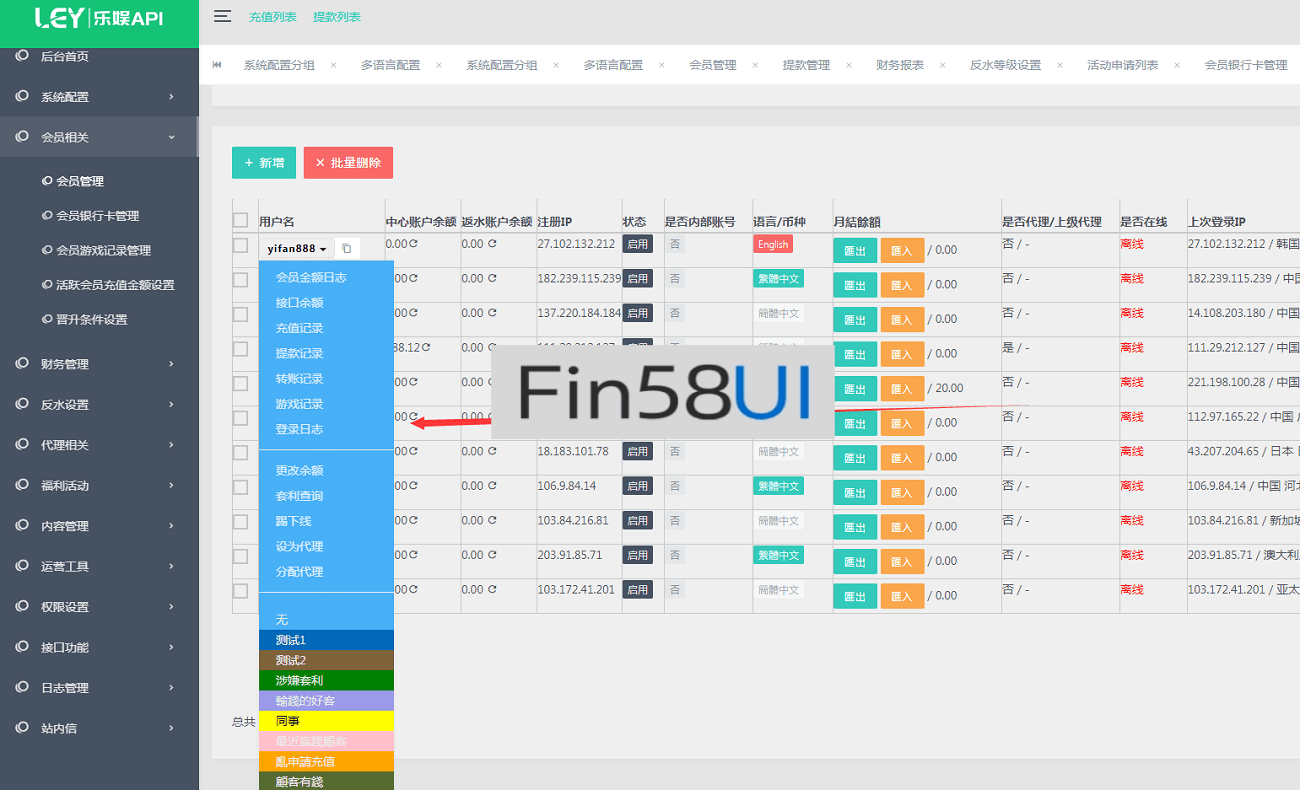
Task: Click copy icon next to yifan888
Action: [x=347, y=249]
